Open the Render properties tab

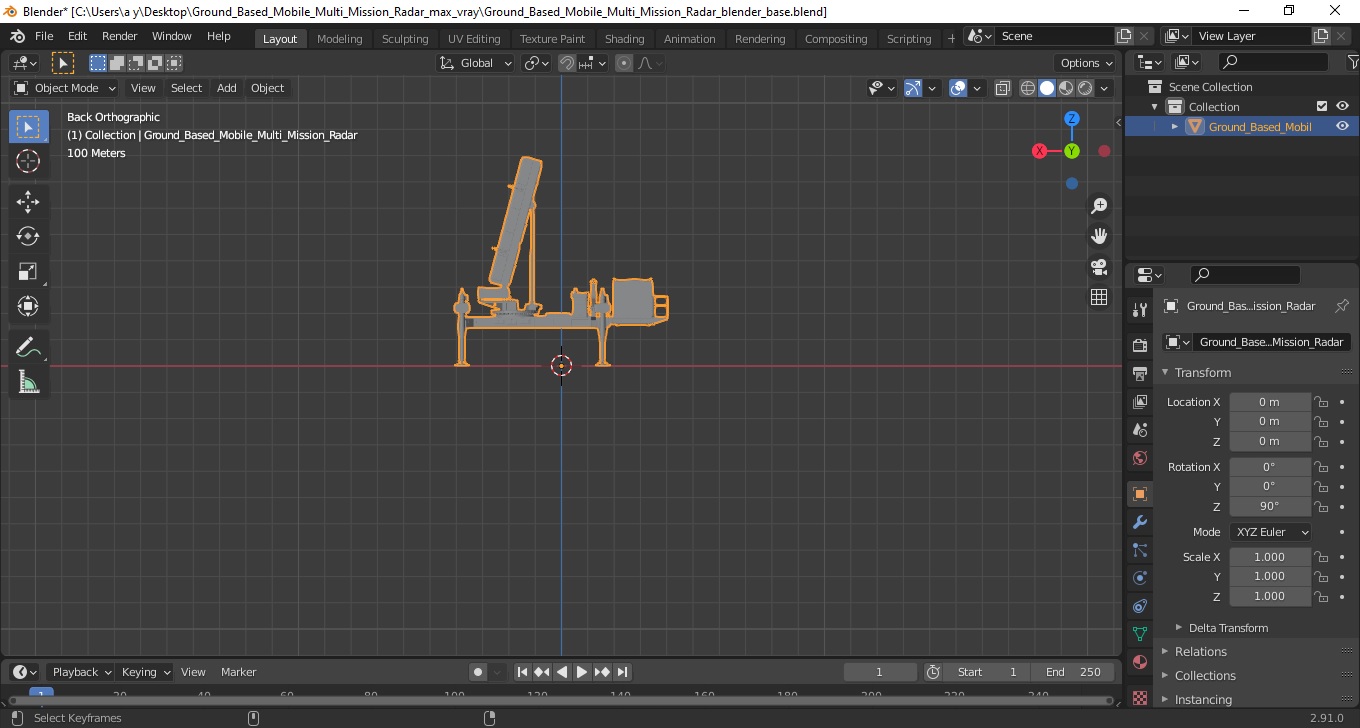pos(1139,345)
